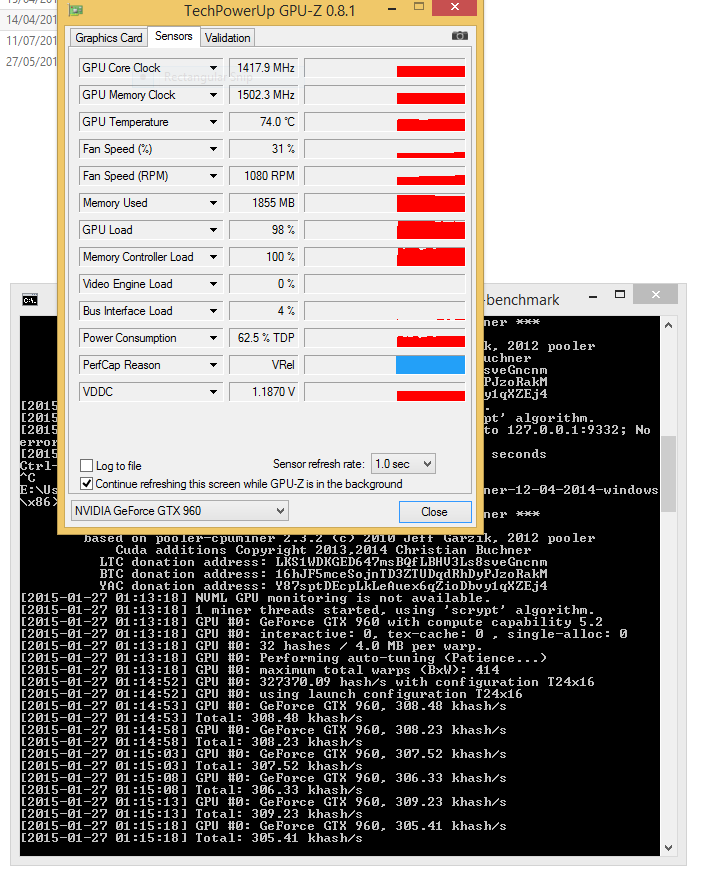
Task: Maximize the command prompt benchmark window
Action: [x=620, y=295]
